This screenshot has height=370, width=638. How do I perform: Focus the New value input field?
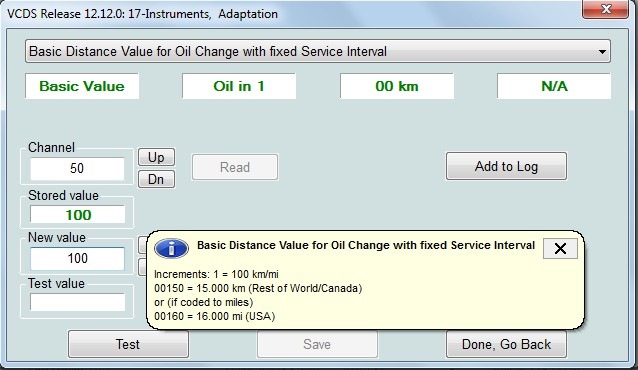click(77, 258)
